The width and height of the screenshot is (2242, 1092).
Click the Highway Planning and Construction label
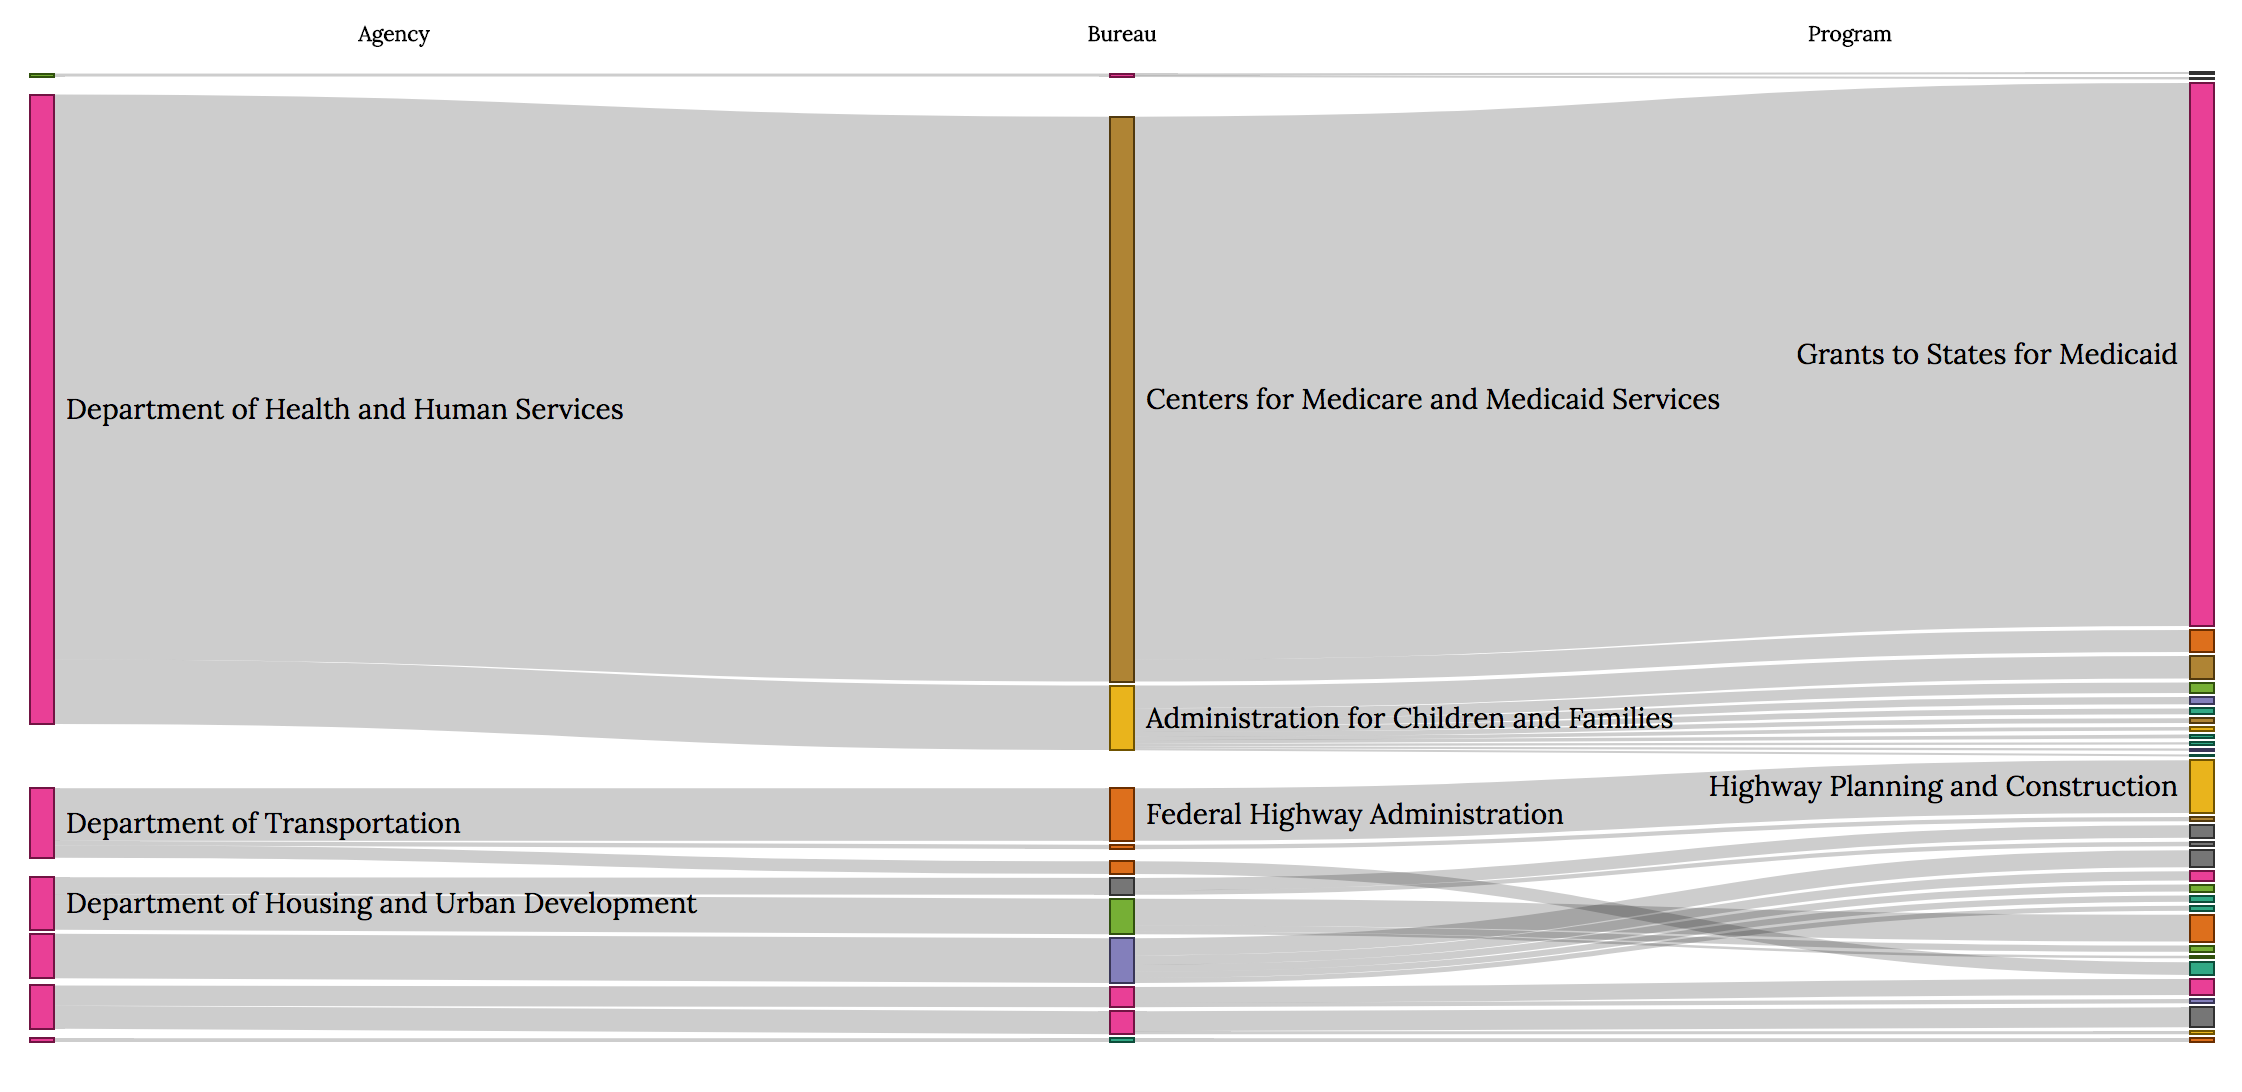pos(1942,786)
